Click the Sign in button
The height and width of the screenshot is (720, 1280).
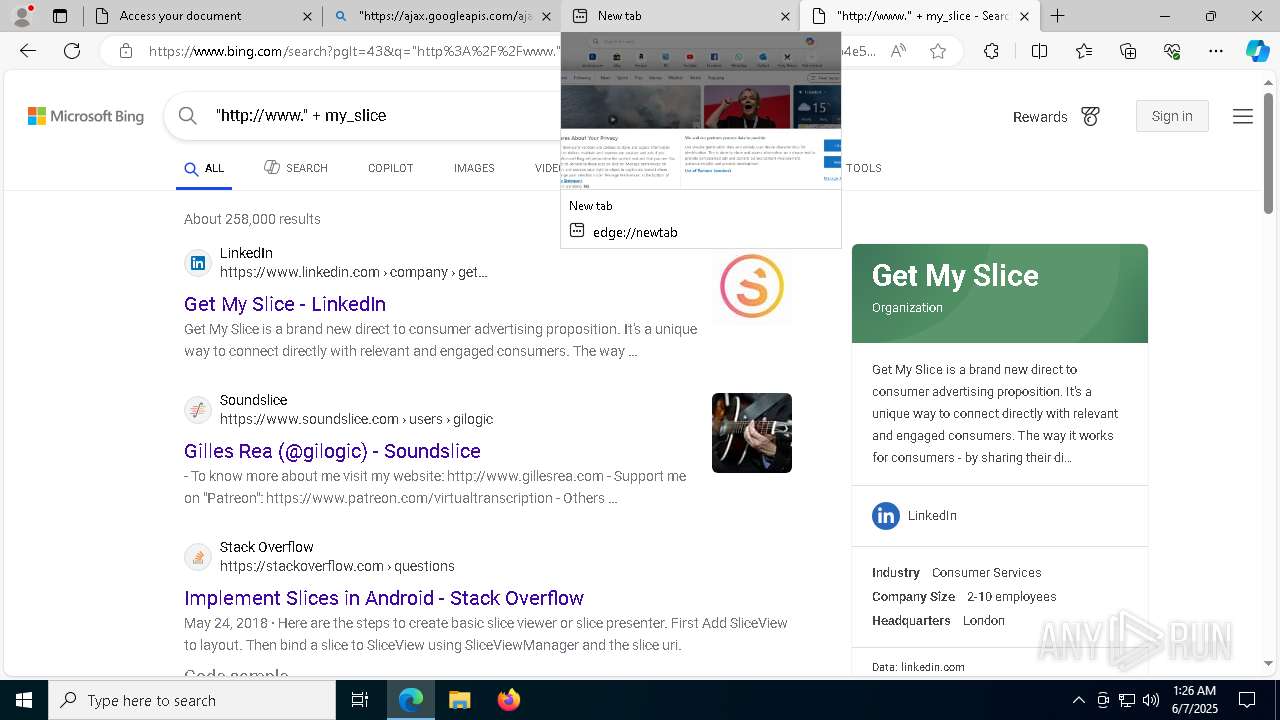[x=1172, y=116]
